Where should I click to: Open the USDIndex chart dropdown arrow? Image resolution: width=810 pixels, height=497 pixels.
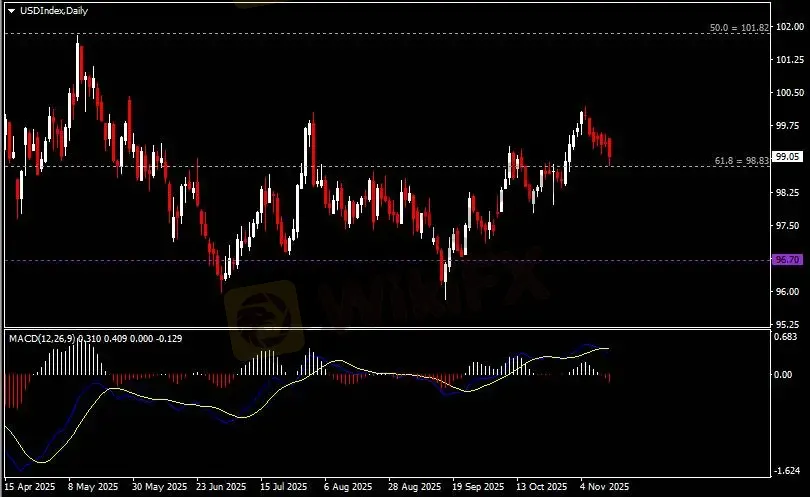click(11, 11)
